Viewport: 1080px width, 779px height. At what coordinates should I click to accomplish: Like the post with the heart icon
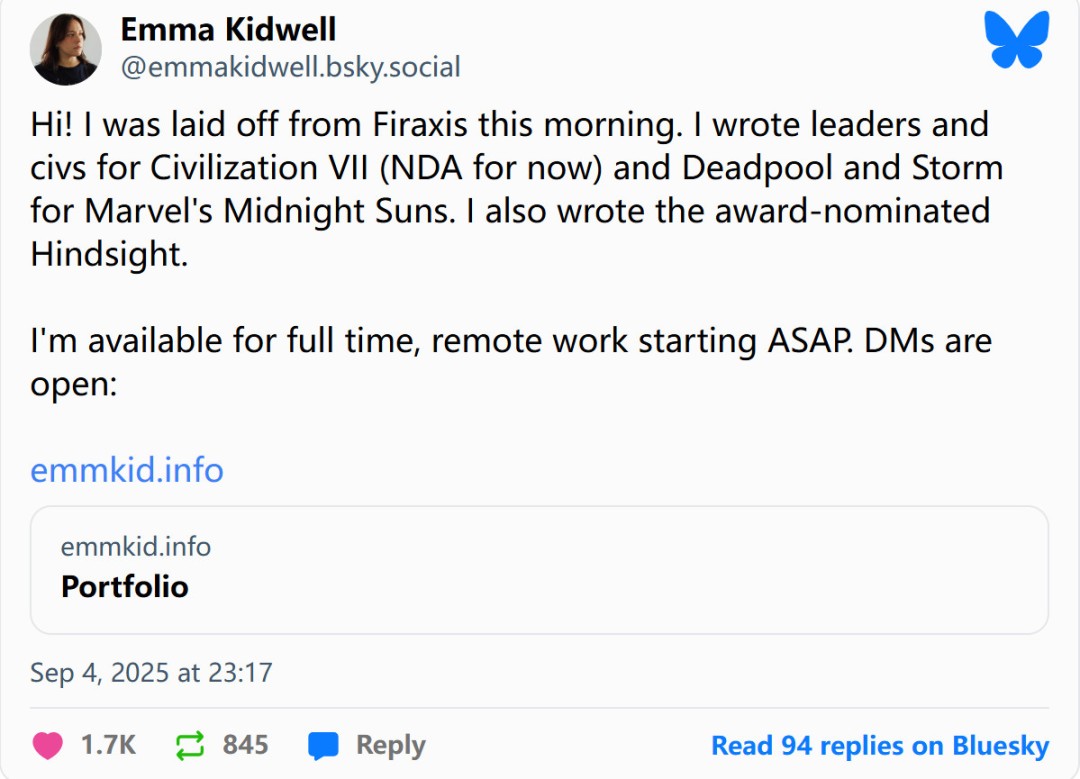47,745
